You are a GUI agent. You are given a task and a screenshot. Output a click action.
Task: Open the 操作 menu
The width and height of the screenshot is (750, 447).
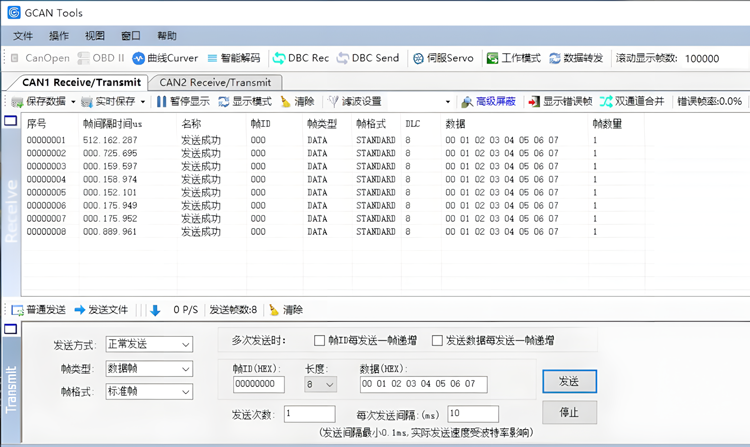59,35
